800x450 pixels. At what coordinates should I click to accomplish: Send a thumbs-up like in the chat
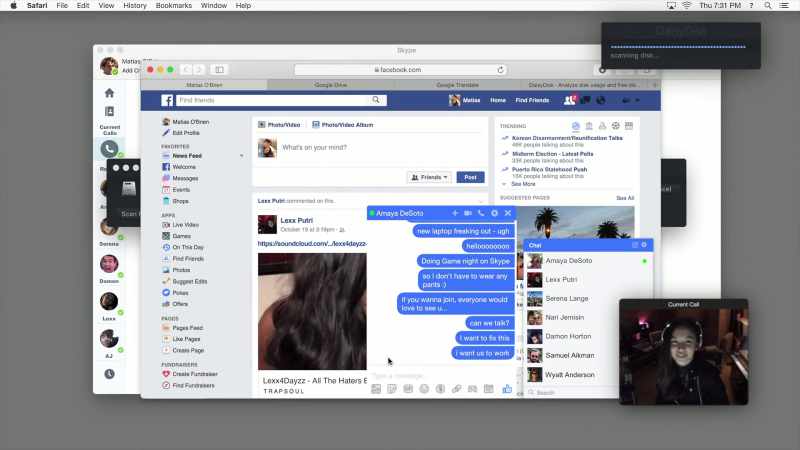[507, 389]
